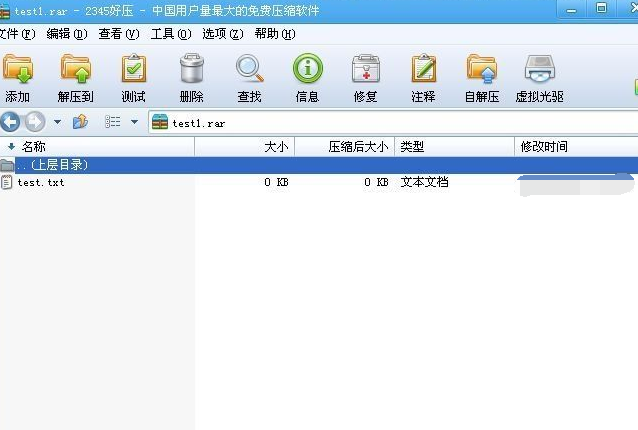
Task: Click the test.txt file icon
Action: click(7, 182)
